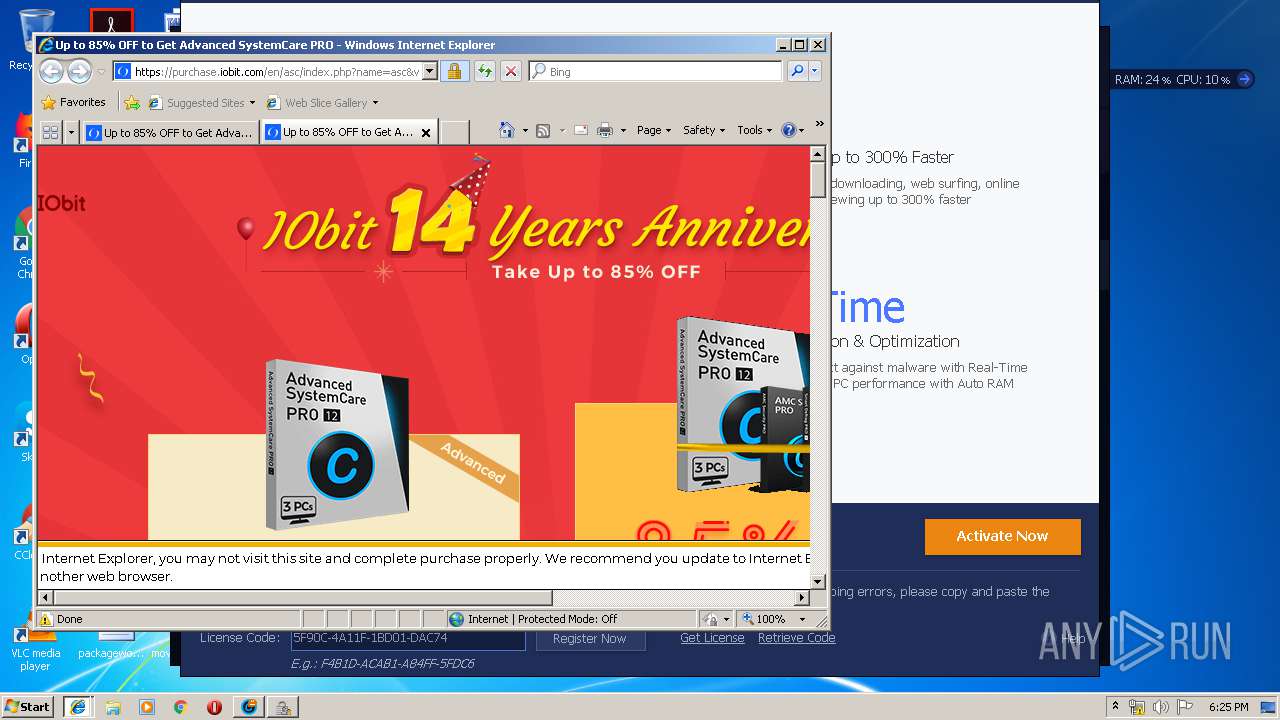Expand command bar overflow chevron
This screenshot has height=720, width=1280.
[820, 124]
